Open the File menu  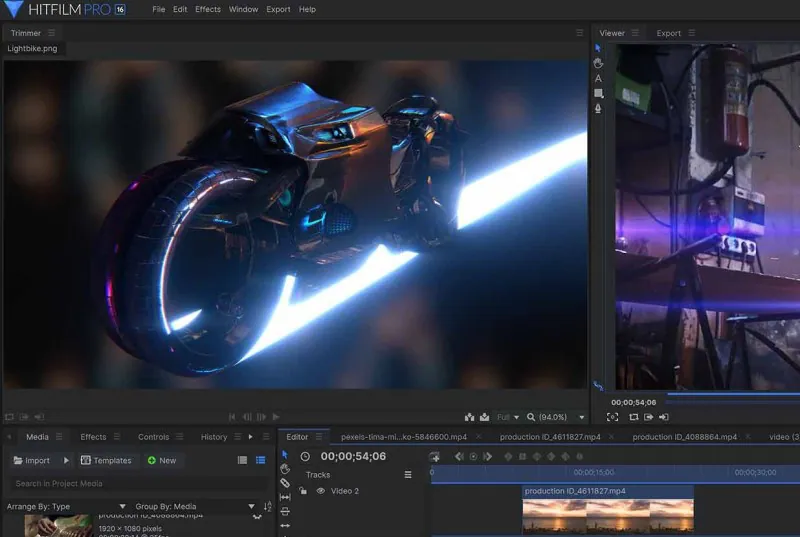(x=159, y=9)
